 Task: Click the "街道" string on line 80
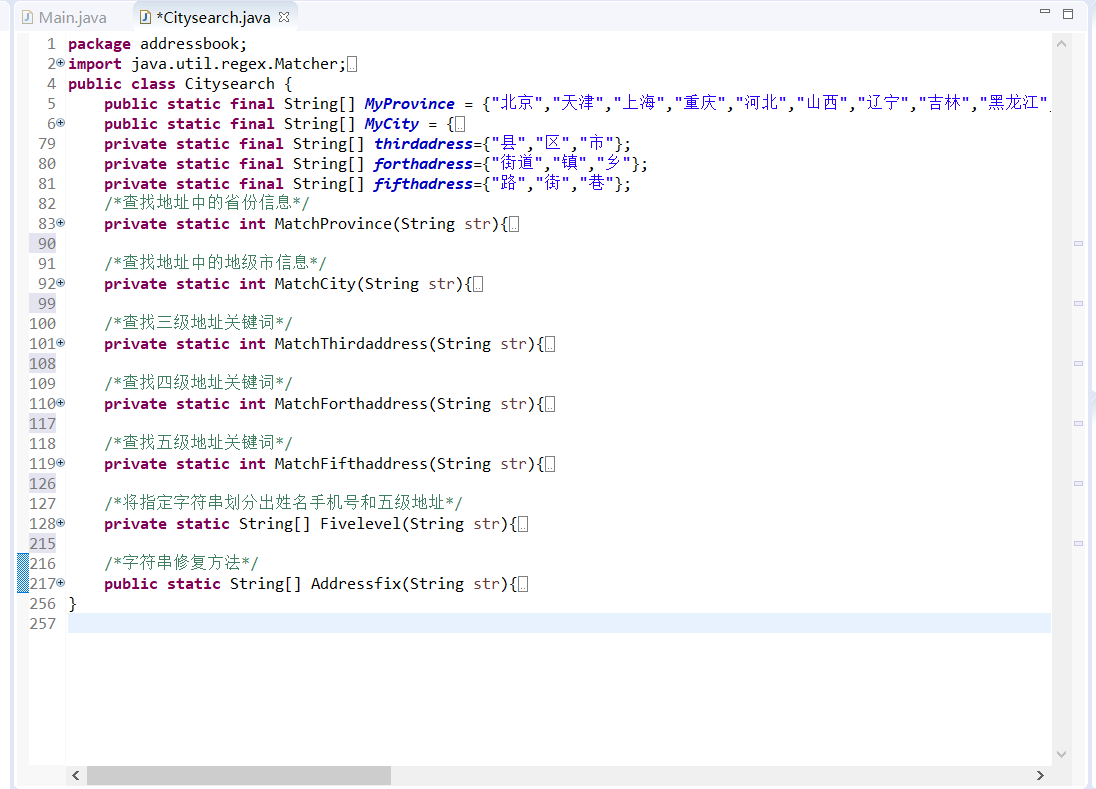click(517, 164)
